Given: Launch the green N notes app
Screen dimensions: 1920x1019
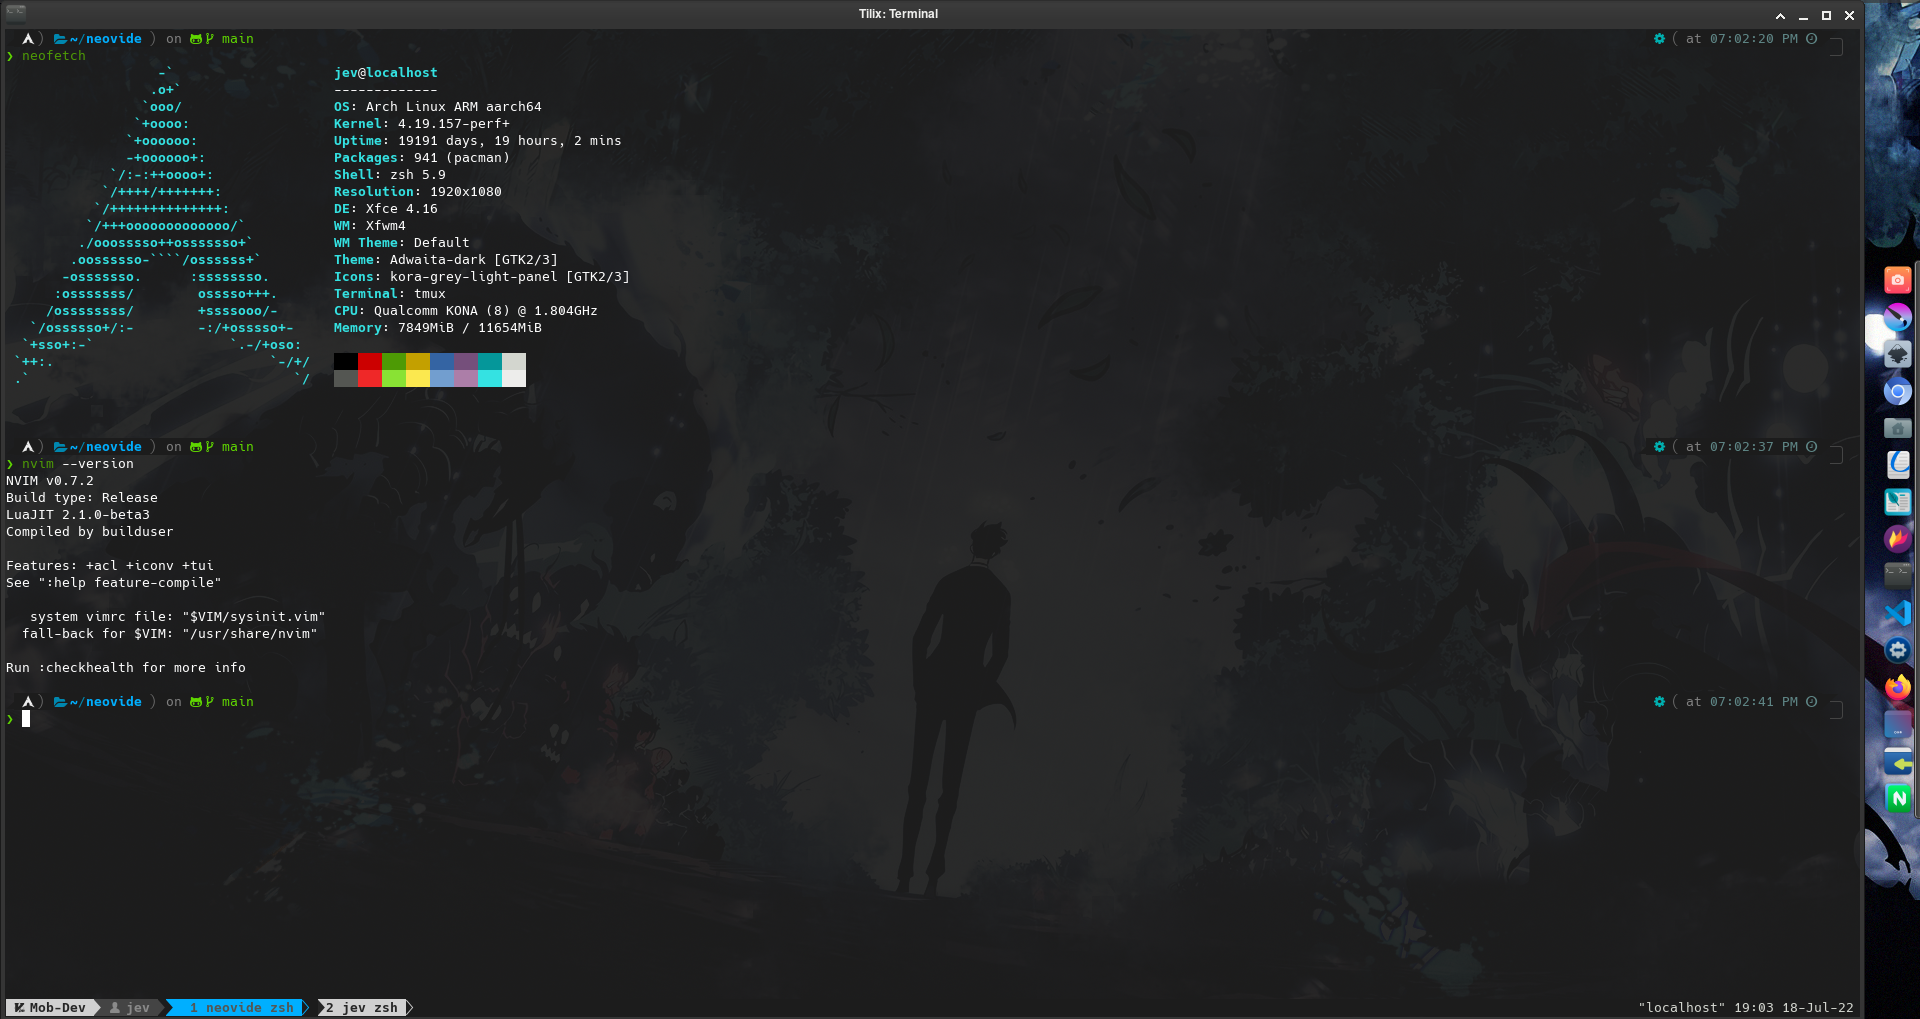Looking at the screenshot, I should pos(1897,798).
